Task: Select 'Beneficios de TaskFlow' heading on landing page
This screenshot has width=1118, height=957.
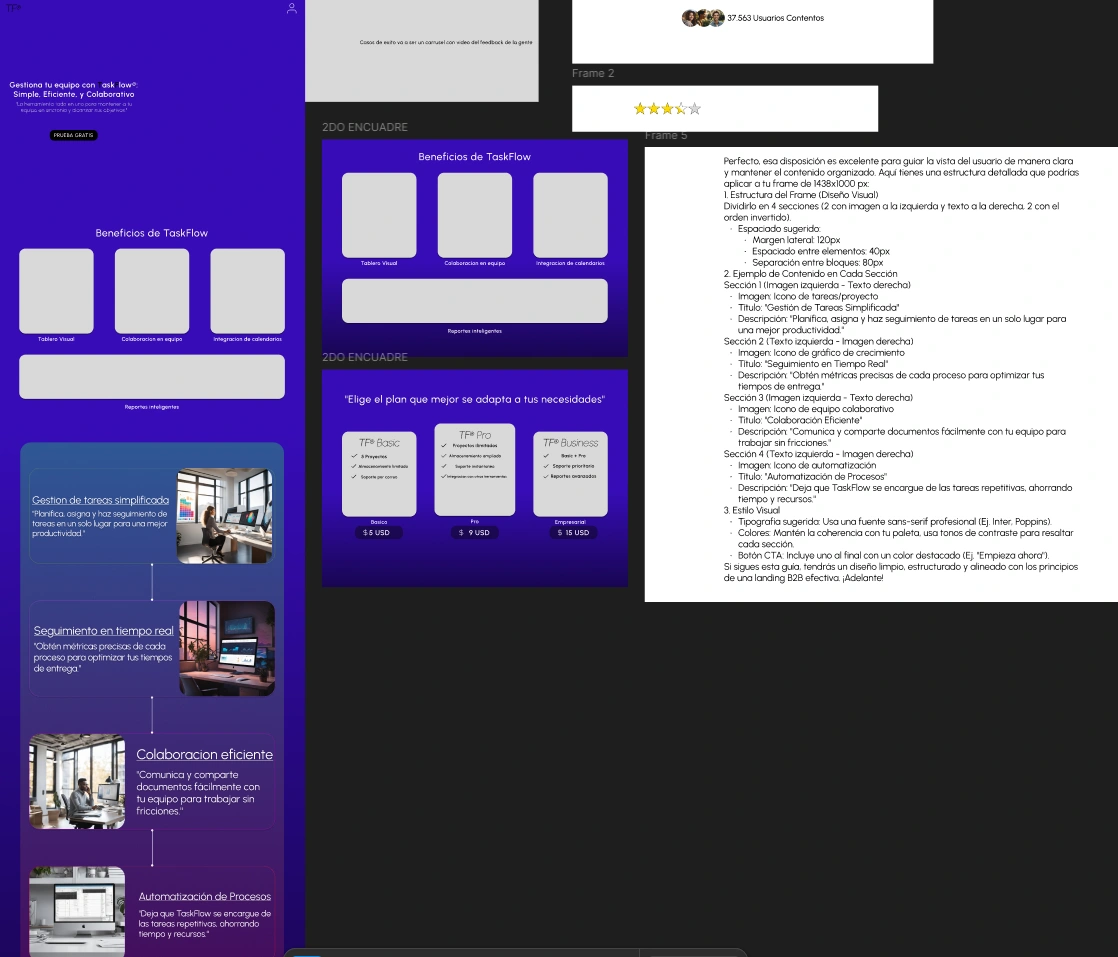Action: 152,233
